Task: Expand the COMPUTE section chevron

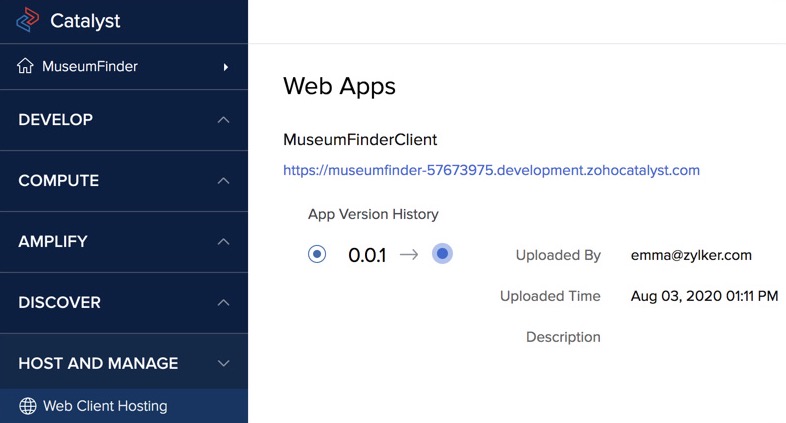Action: (x=223, y=181)
